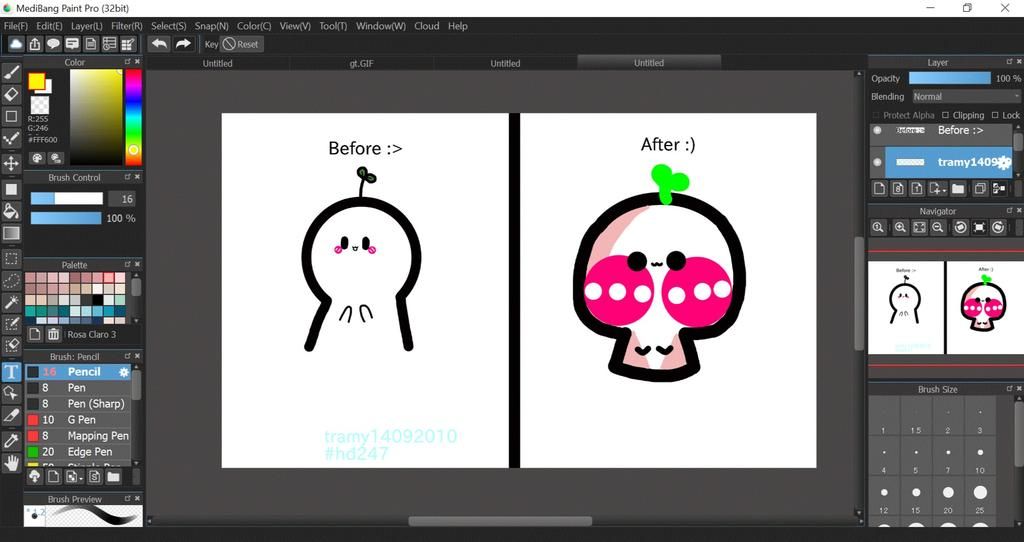Select the G Pen brush
This screenshot has width=1024, height=542.
pyautogui.click(x=78, y=420)
